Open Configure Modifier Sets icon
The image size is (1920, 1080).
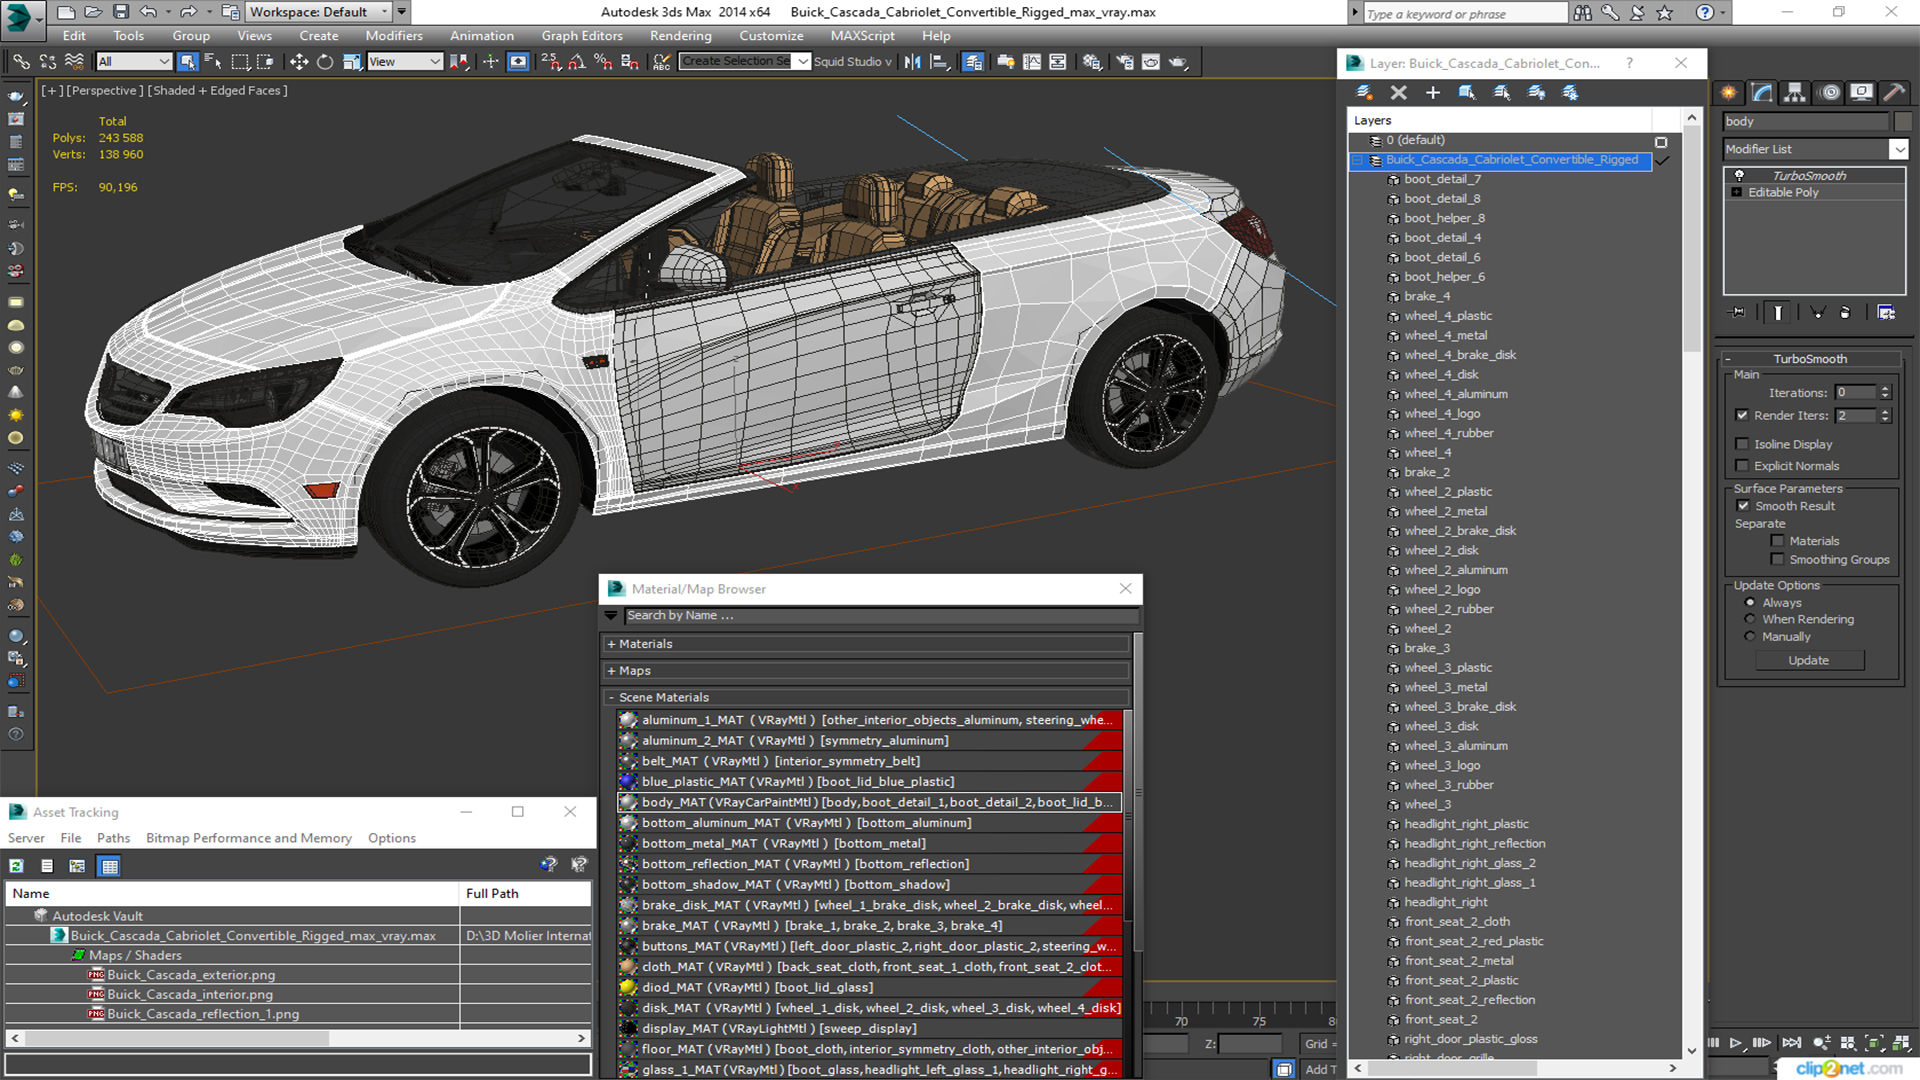point(1886,313)
